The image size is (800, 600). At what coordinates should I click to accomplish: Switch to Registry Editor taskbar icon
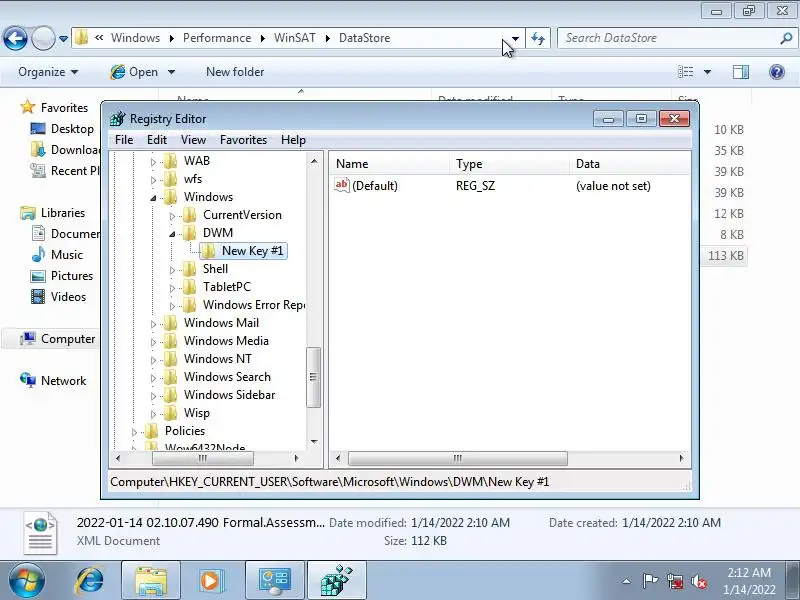pyautogui.click(x=337, y=581)
